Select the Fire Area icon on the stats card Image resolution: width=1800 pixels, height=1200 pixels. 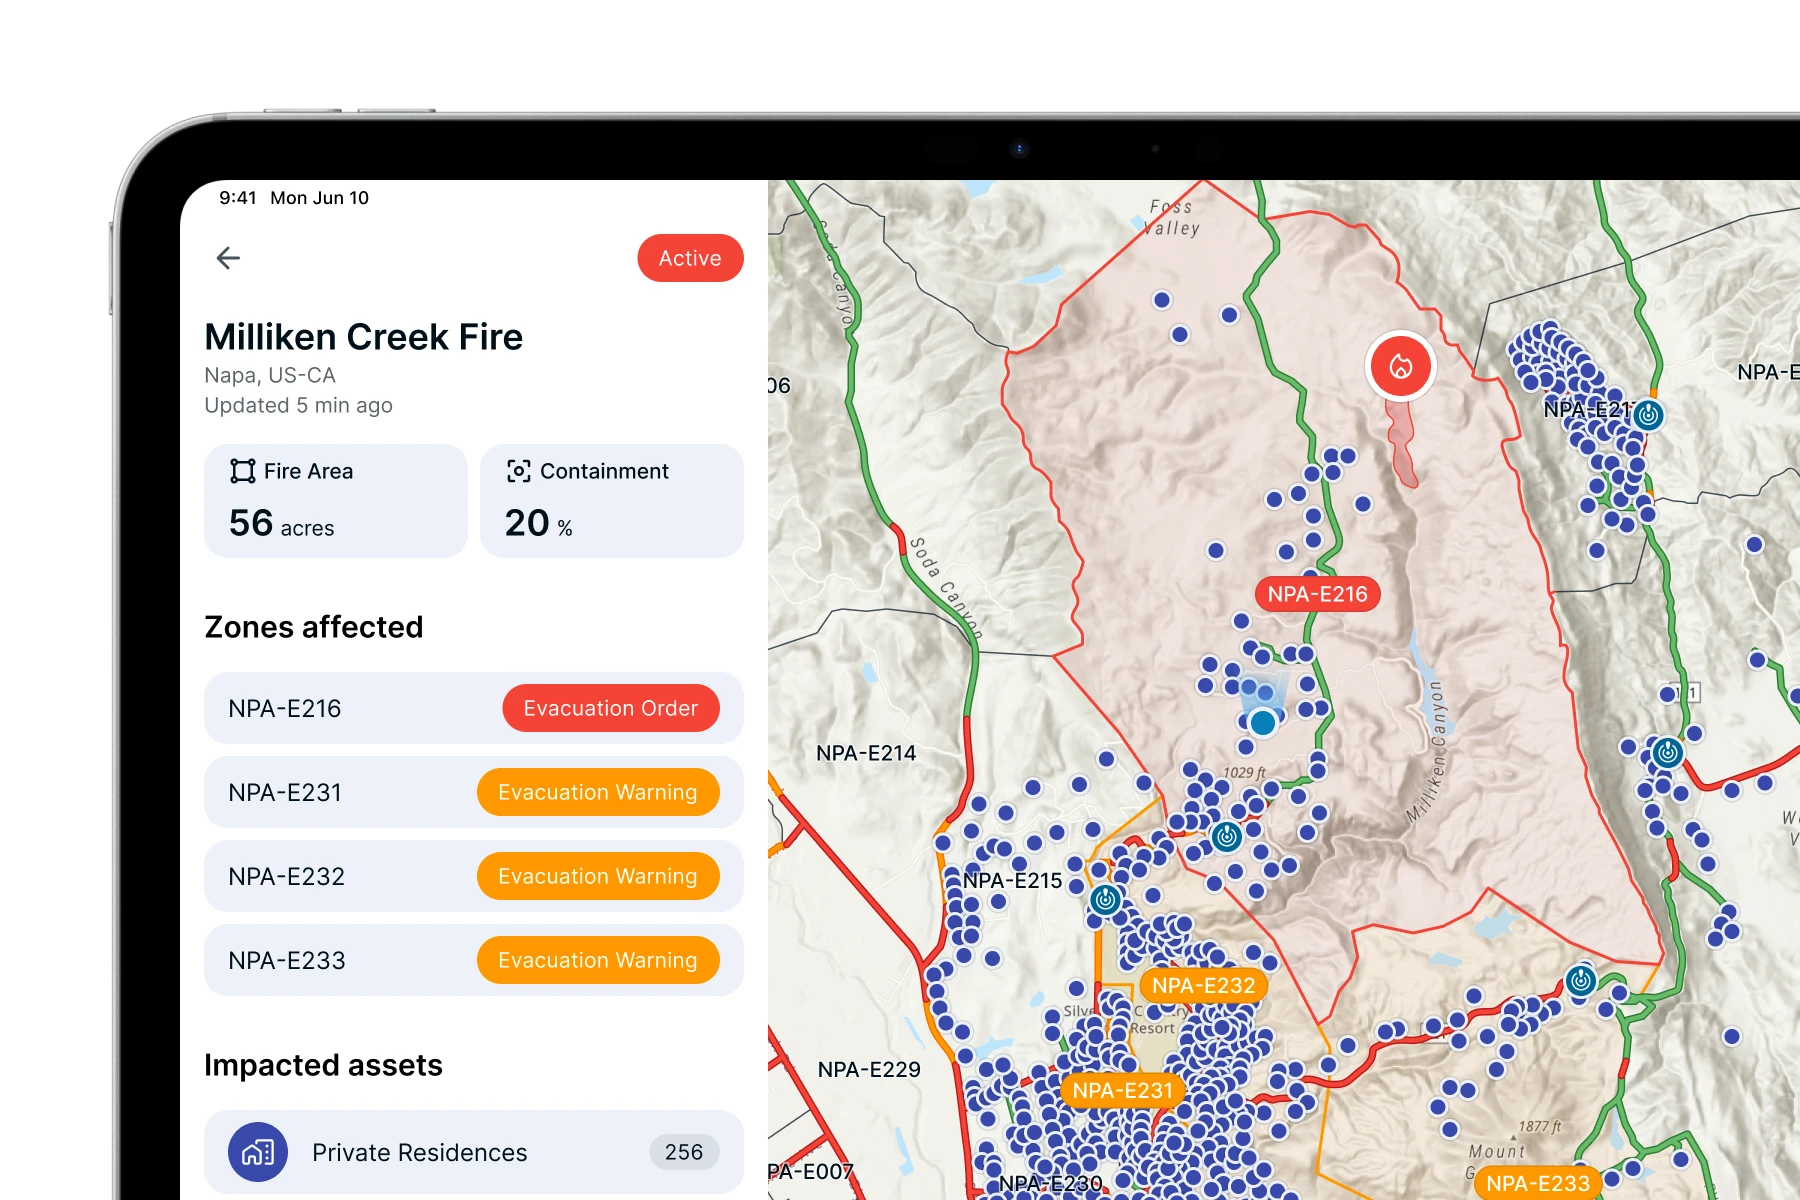point(241,470)
